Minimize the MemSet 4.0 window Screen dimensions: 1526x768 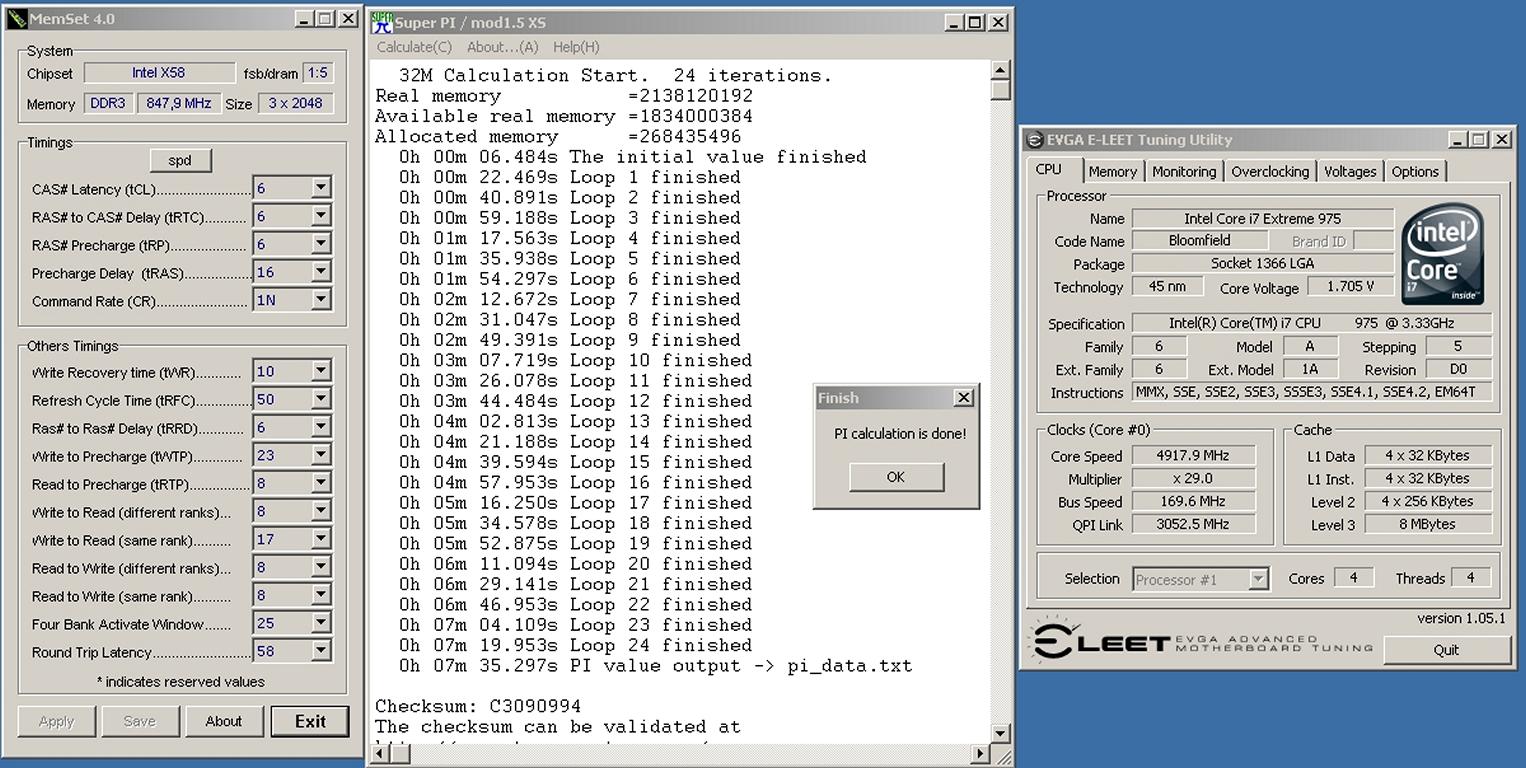coord(304,19)
